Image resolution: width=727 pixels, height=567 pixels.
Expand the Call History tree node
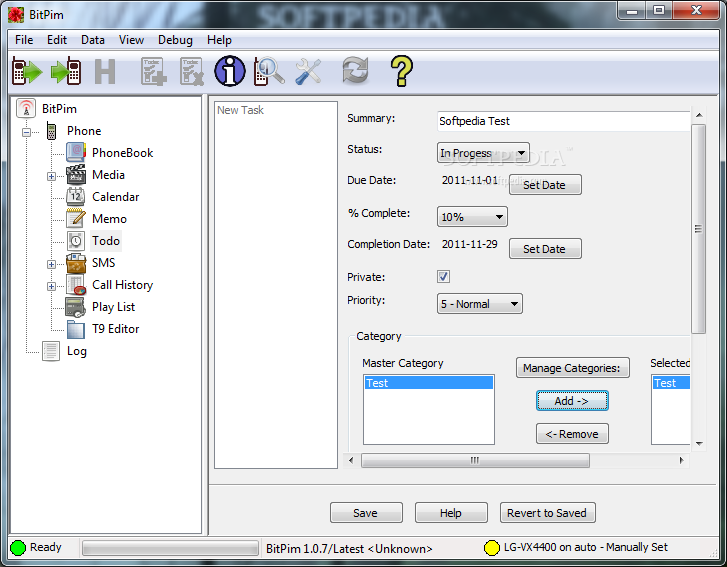[51, 286]
